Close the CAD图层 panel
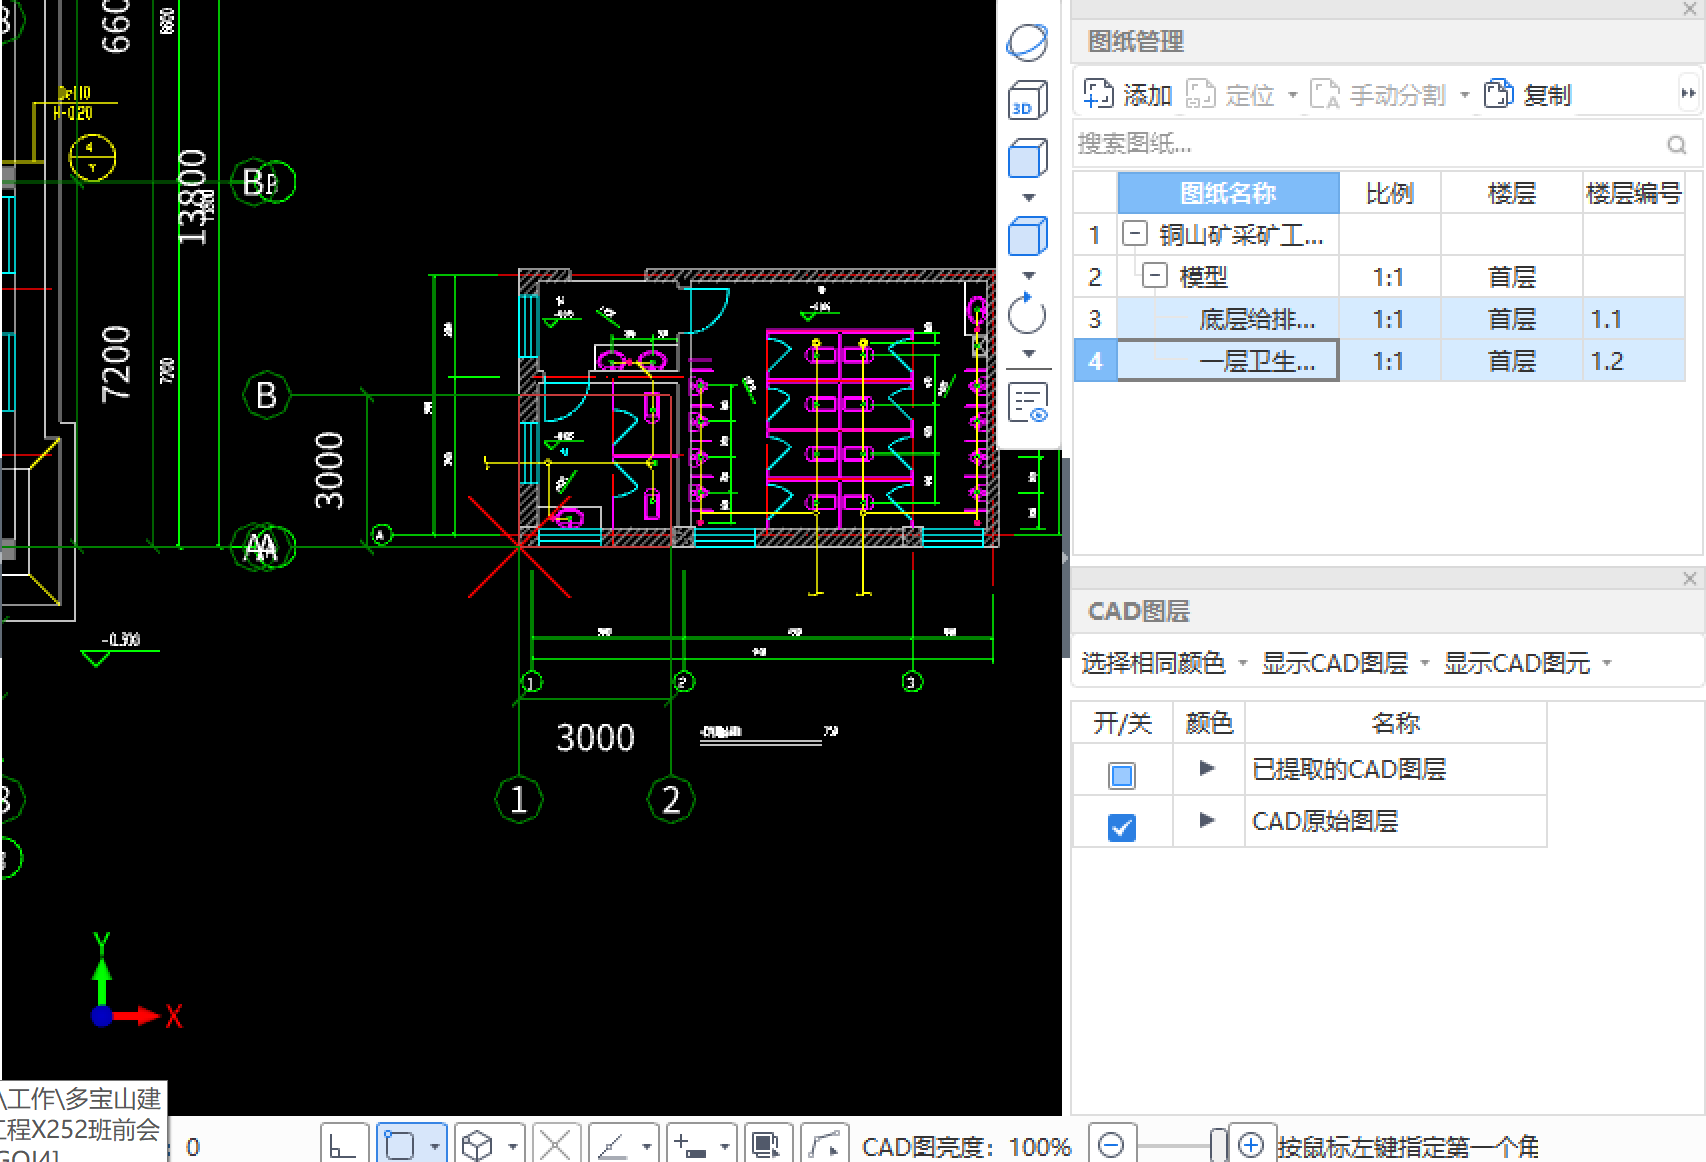 coord(1690,578)
